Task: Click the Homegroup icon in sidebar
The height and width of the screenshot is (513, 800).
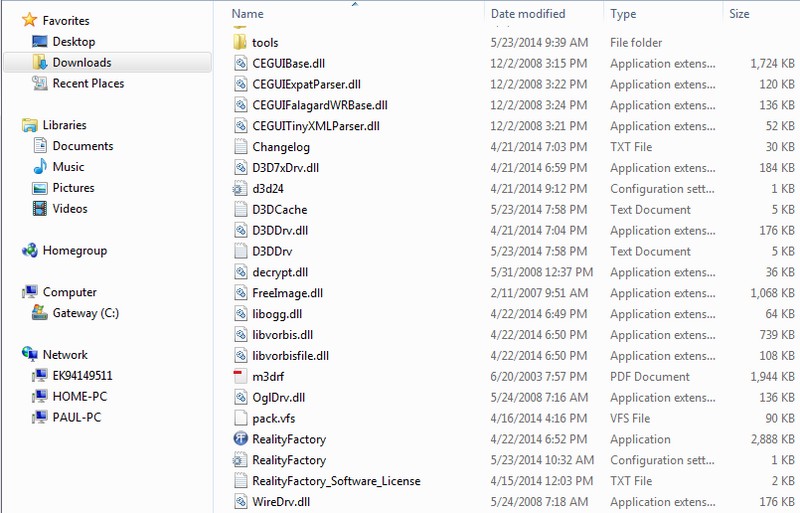Action: tap(29, 251)
